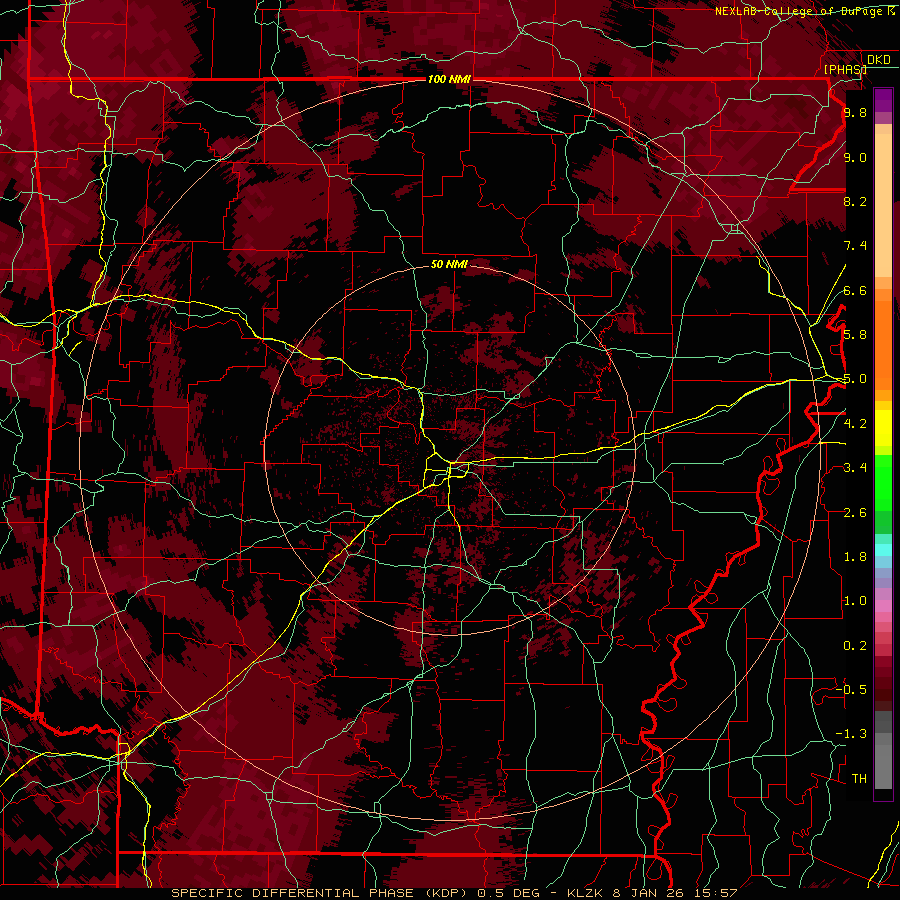Select the 8.2 legend value
Screen dimensions: 900x900
pos(855,201)
